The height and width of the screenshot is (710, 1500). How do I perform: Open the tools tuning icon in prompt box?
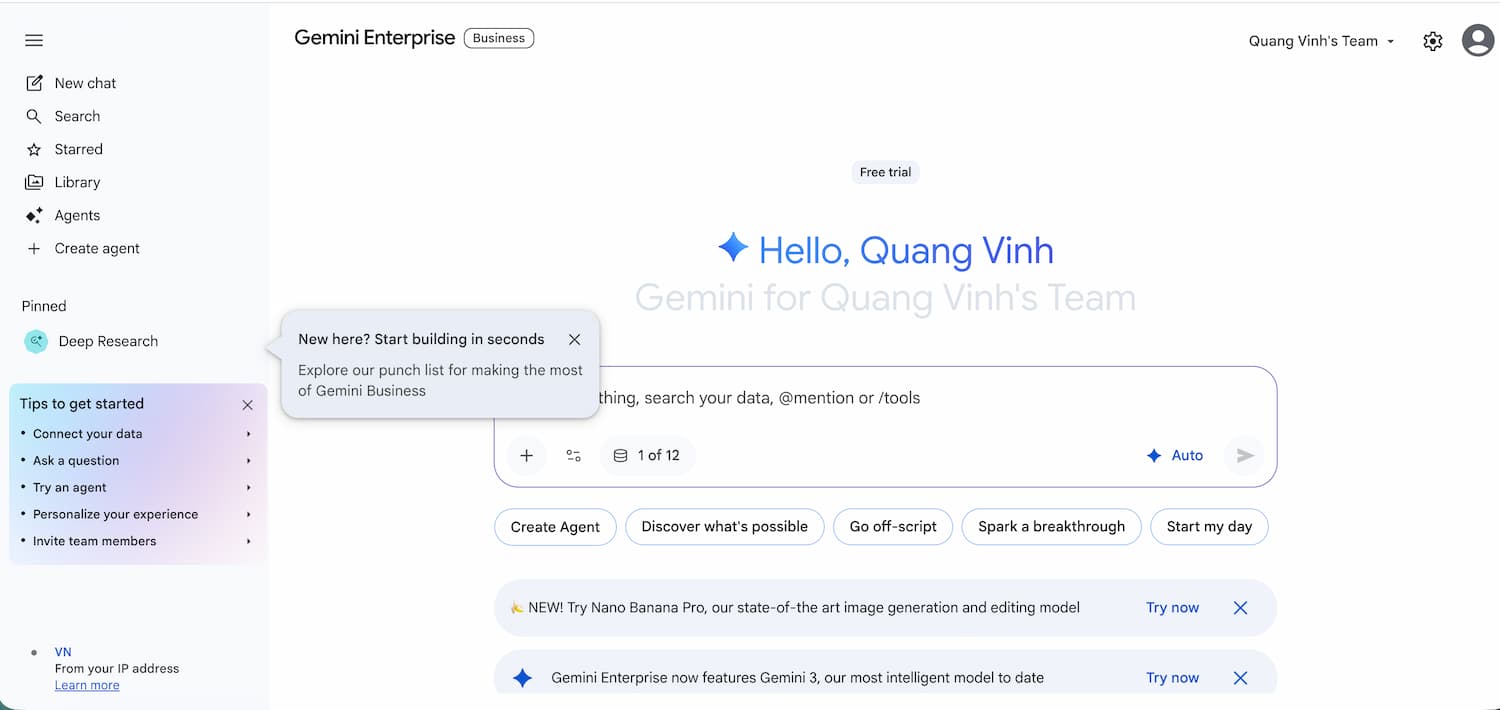click(573, 456)
